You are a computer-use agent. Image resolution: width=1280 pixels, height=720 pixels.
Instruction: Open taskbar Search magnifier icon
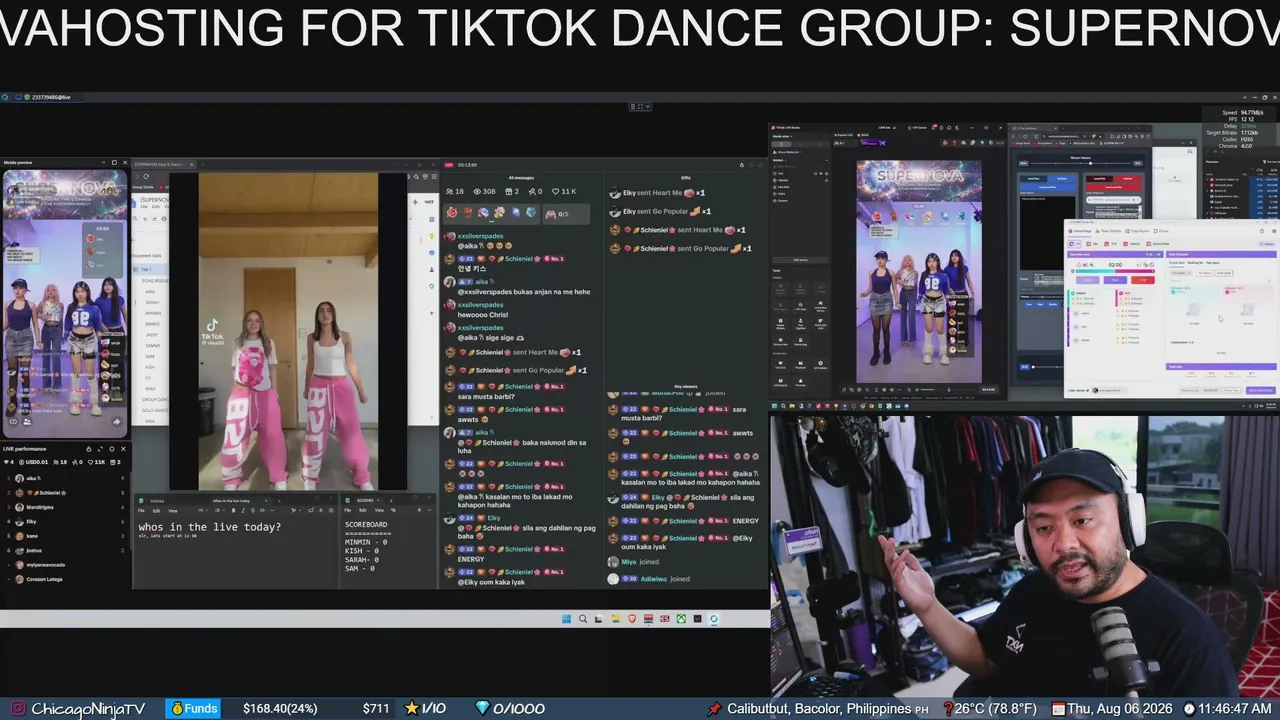coord(583,619)
